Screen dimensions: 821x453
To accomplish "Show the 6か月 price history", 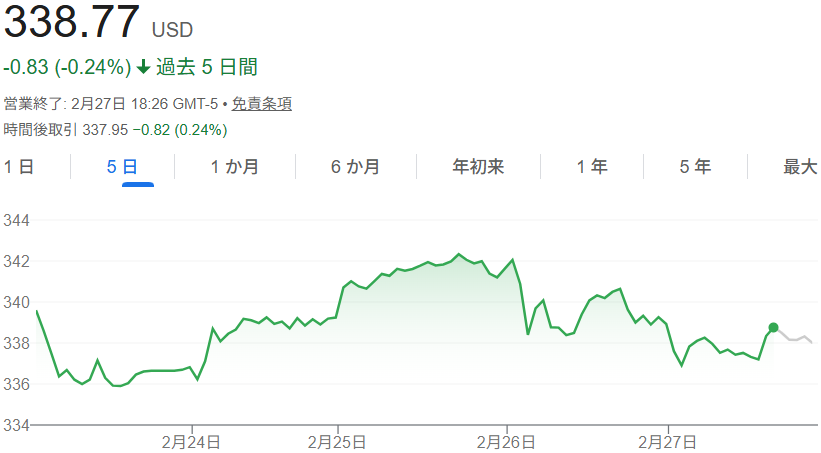I will click(x=355, y=167).
